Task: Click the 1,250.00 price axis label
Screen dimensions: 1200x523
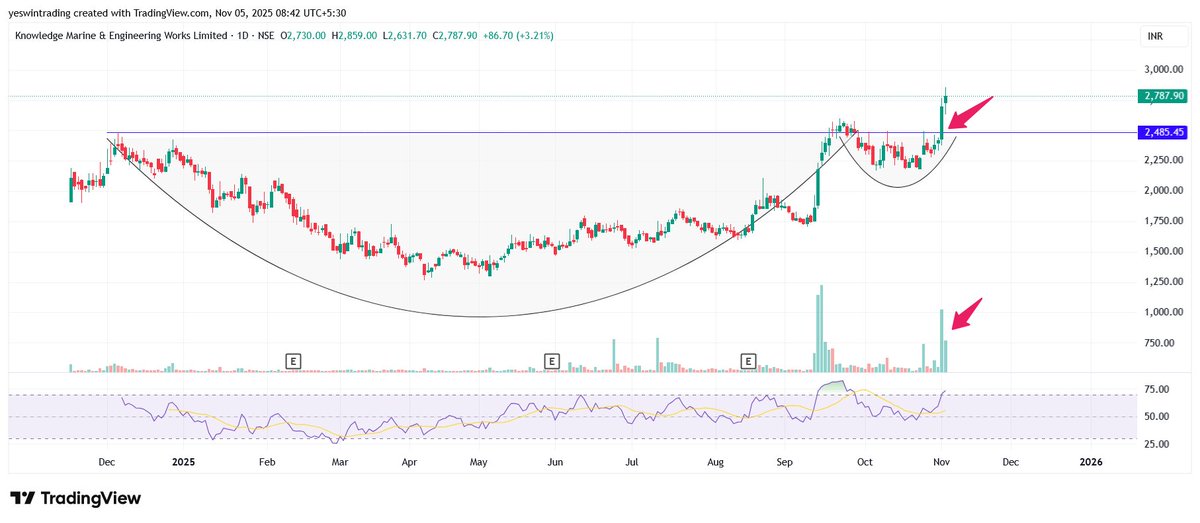Action: tap(1164, 282)
